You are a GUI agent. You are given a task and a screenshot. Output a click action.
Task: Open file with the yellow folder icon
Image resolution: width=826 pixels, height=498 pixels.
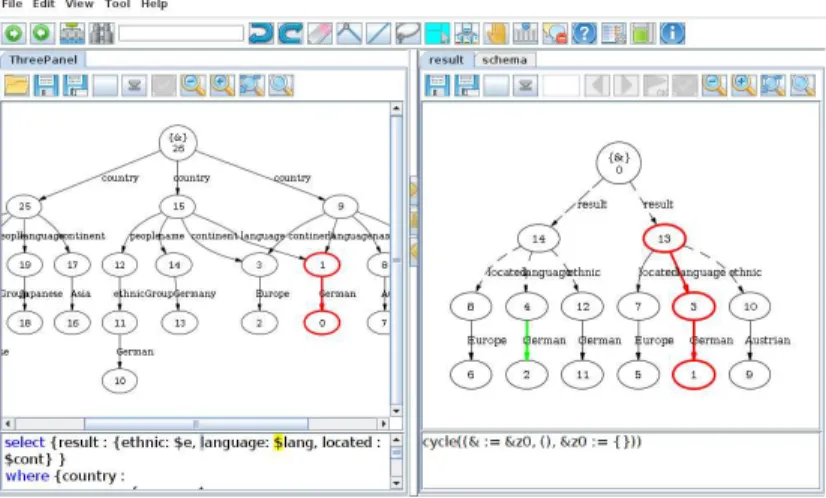tap(17, 85)
